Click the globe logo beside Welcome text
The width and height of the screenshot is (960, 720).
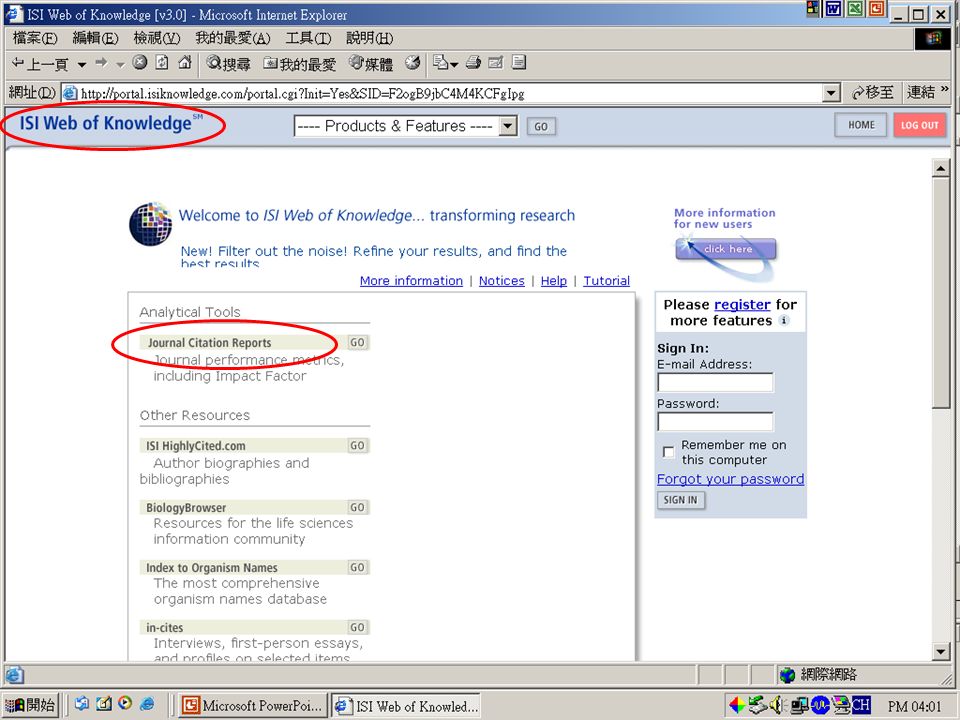coord(150,224)
